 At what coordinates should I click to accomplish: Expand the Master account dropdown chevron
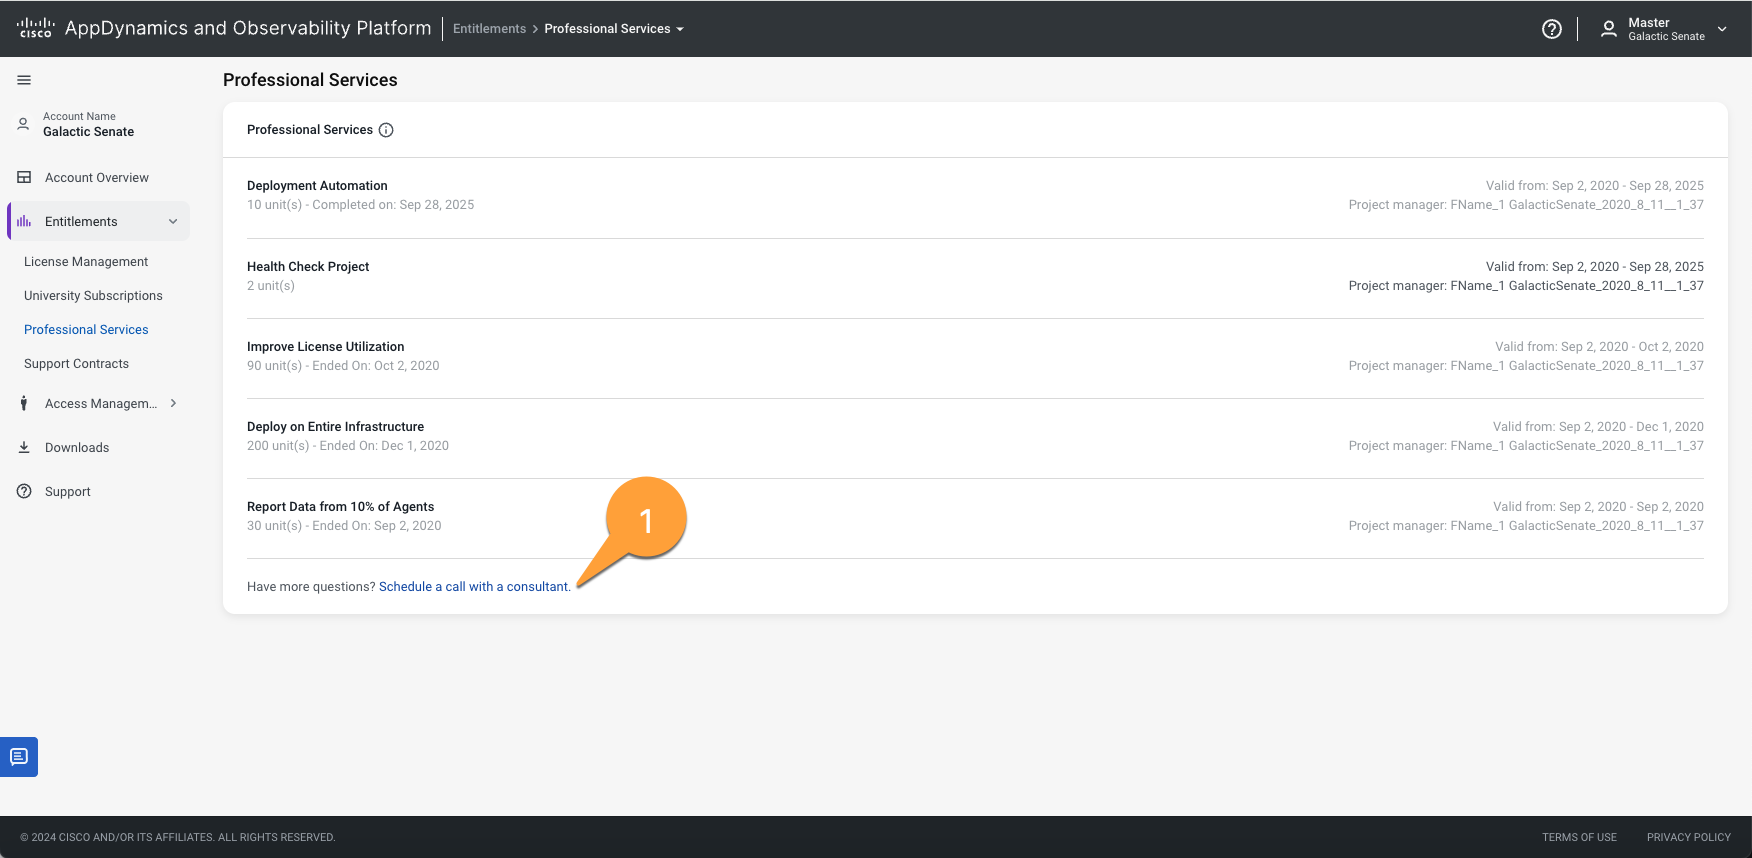(x=1722, y=29)
